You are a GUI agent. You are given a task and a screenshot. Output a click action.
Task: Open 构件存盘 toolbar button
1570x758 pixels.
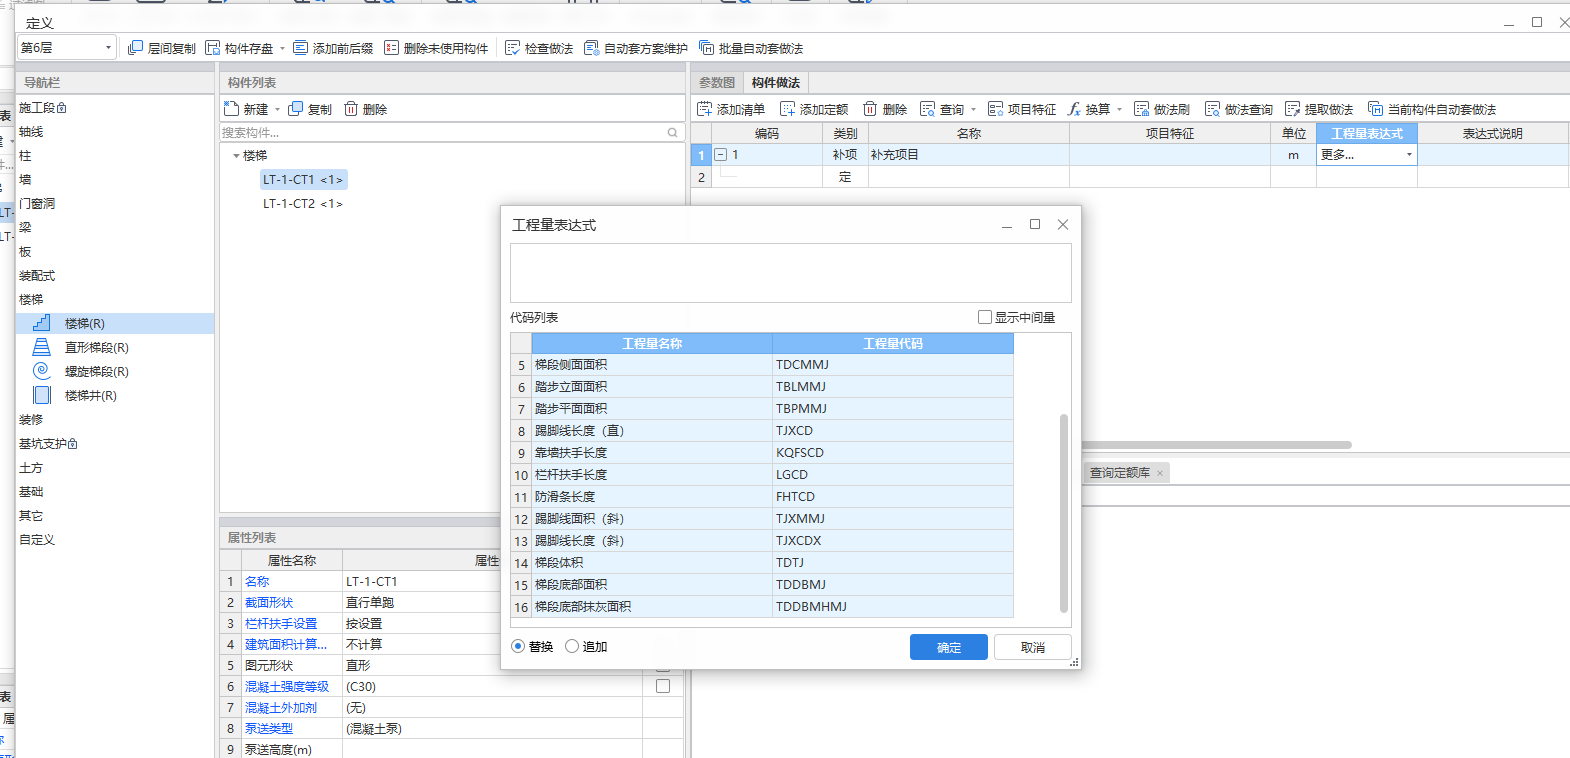click(239, 48)
